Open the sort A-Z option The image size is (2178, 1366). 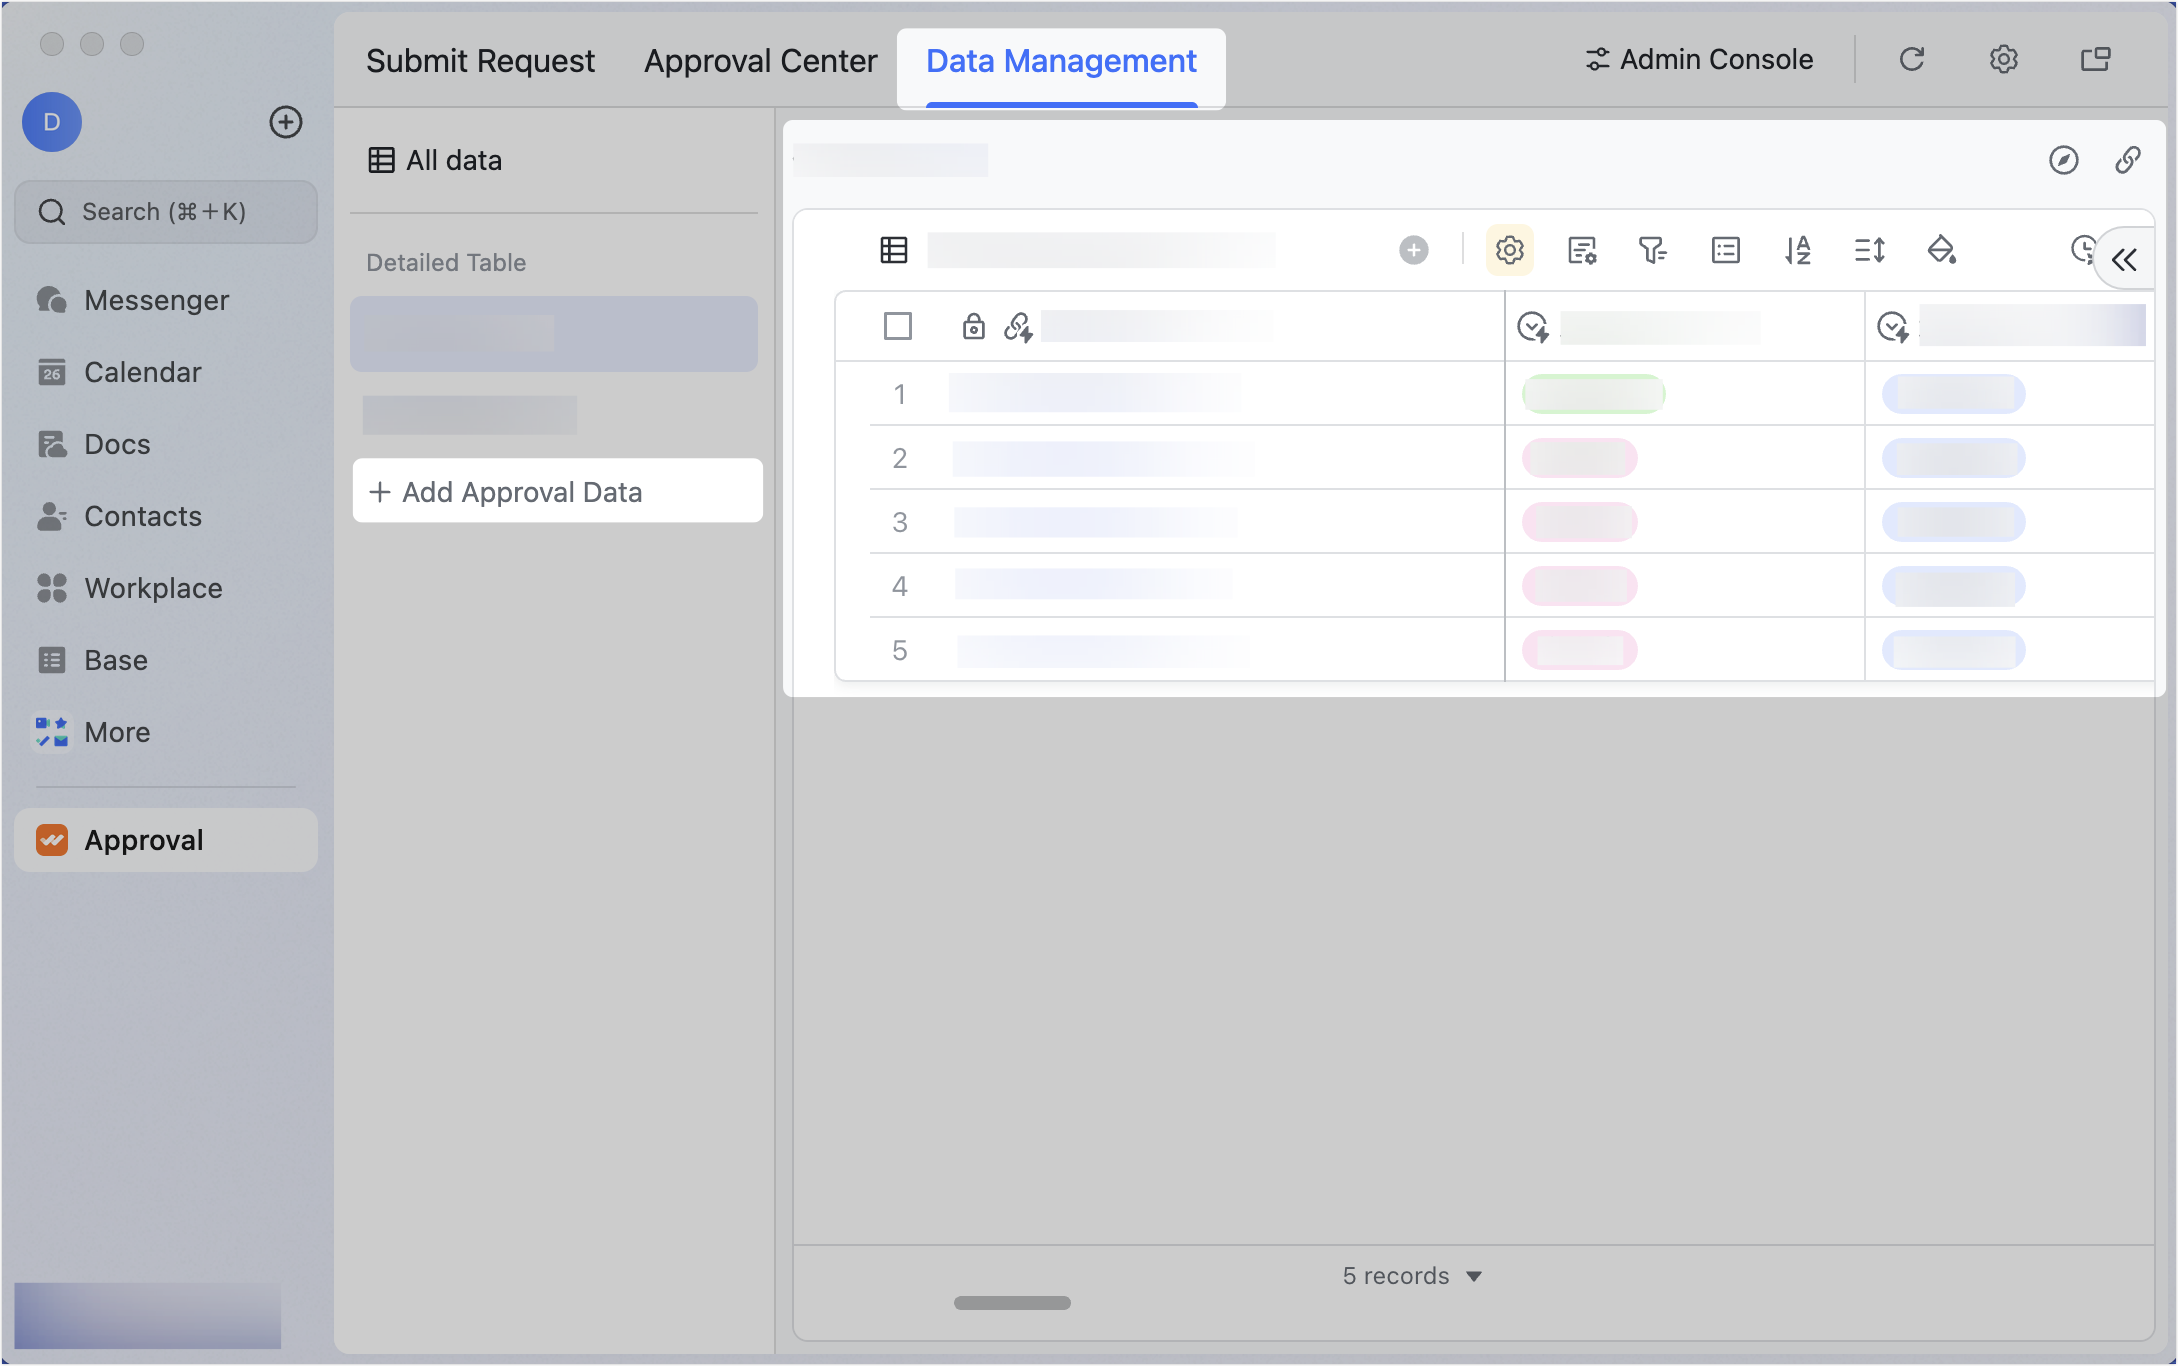(1798, 250)
